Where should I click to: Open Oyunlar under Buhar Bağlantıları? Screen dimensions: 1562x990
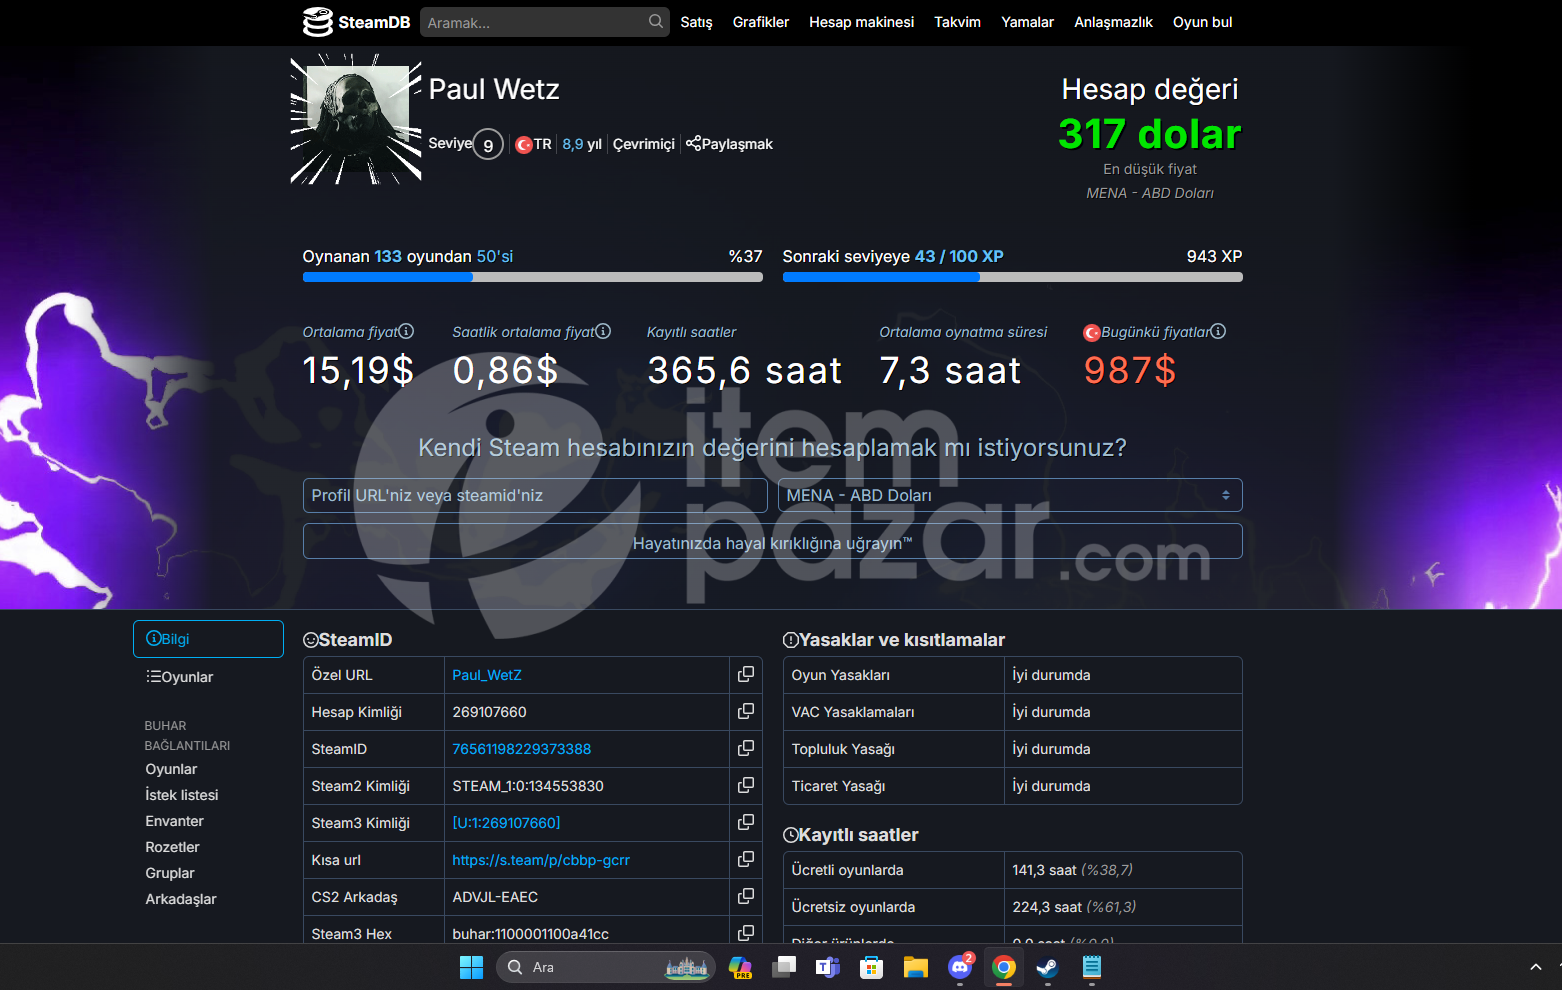click(x=171, y=769)
